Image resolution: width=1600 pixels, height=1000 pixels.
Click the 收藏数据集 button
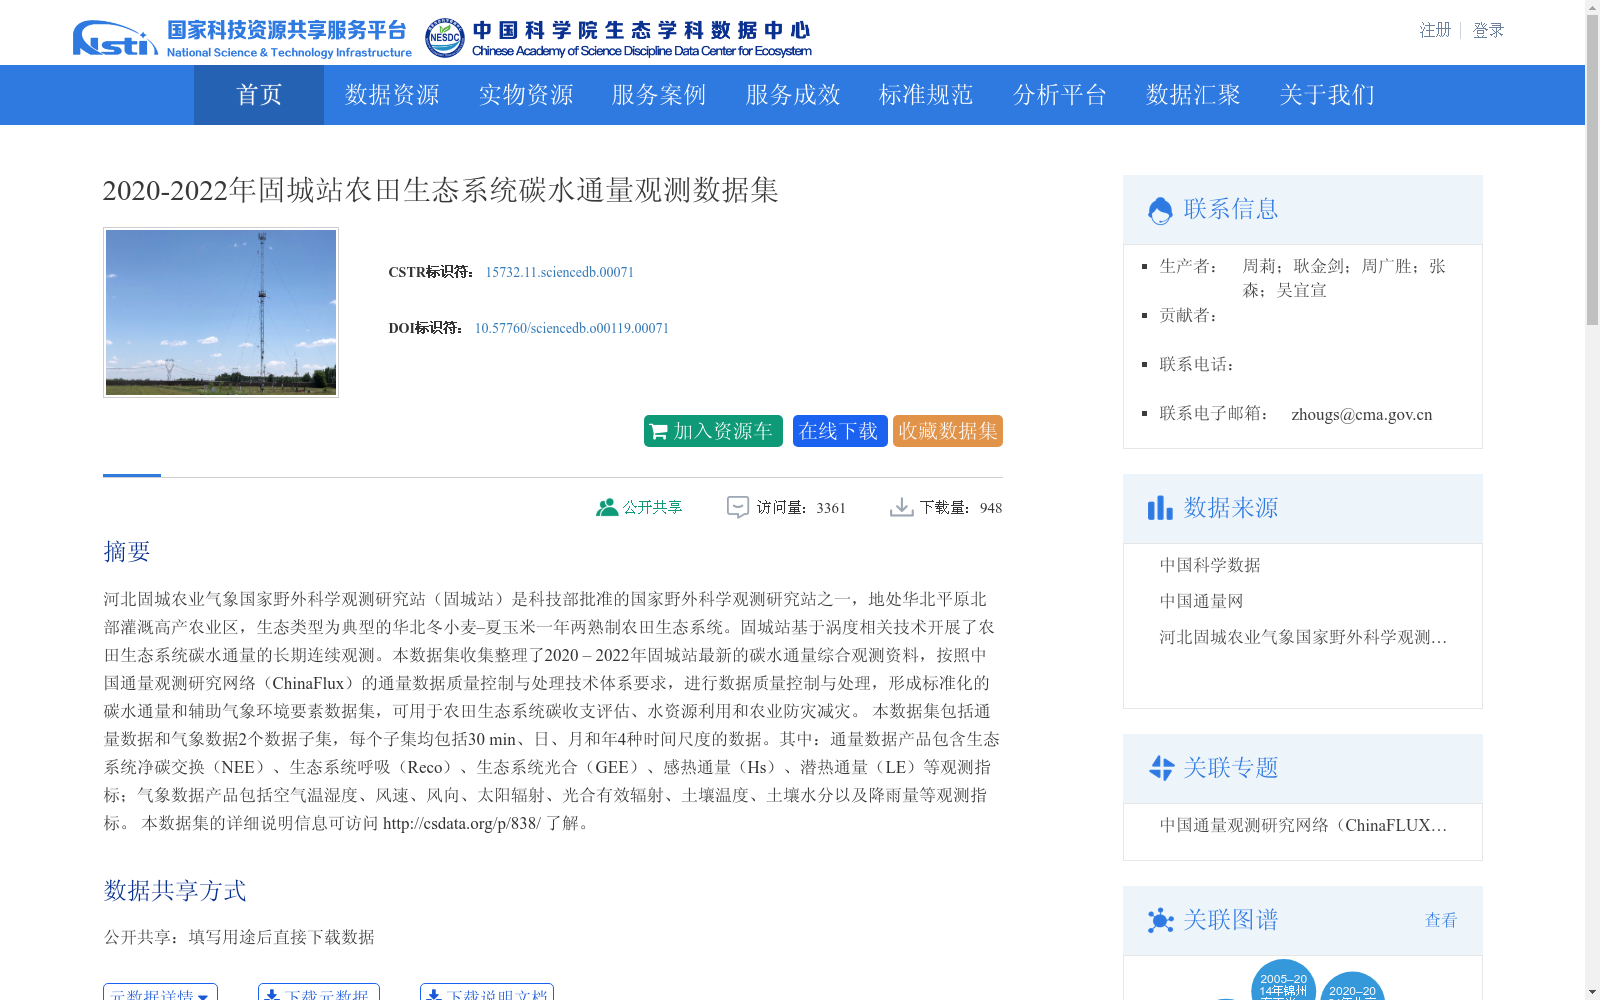coord(948,431)
